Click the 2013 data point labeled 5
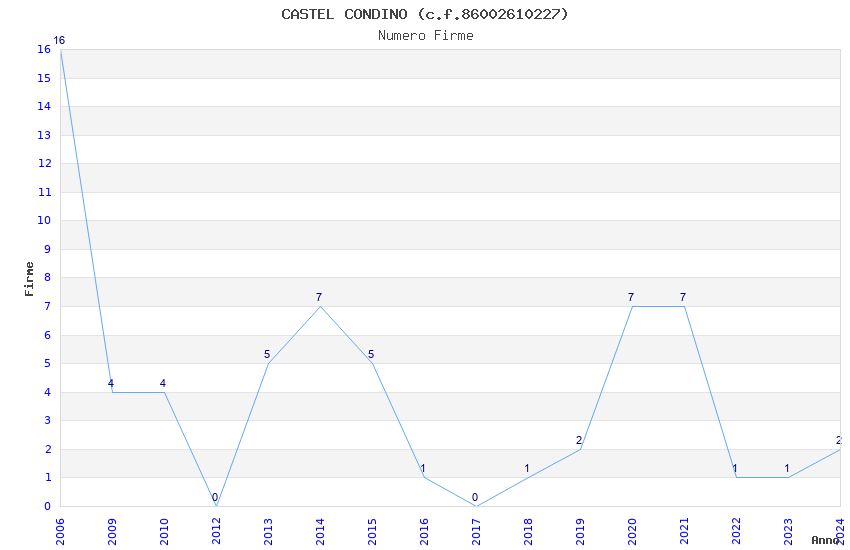Screen dimensions: 850x550 (267, 354)
